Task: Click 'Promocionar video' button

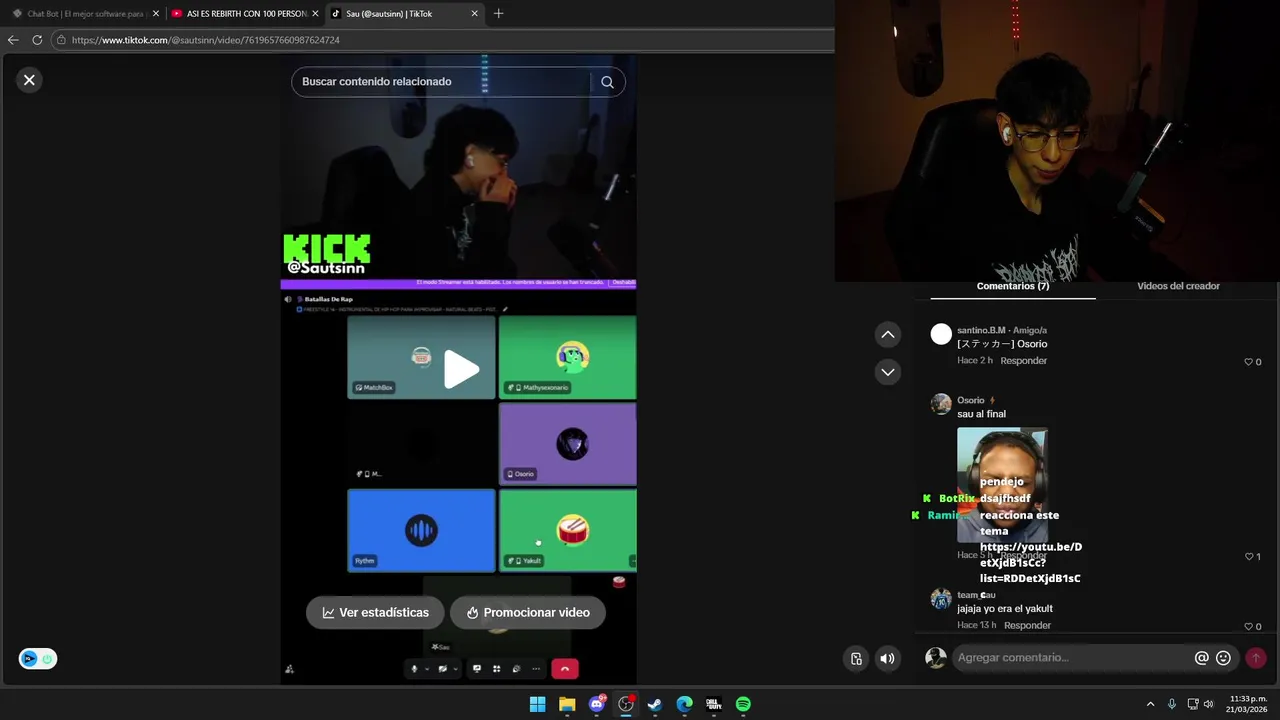Action: 528,612
